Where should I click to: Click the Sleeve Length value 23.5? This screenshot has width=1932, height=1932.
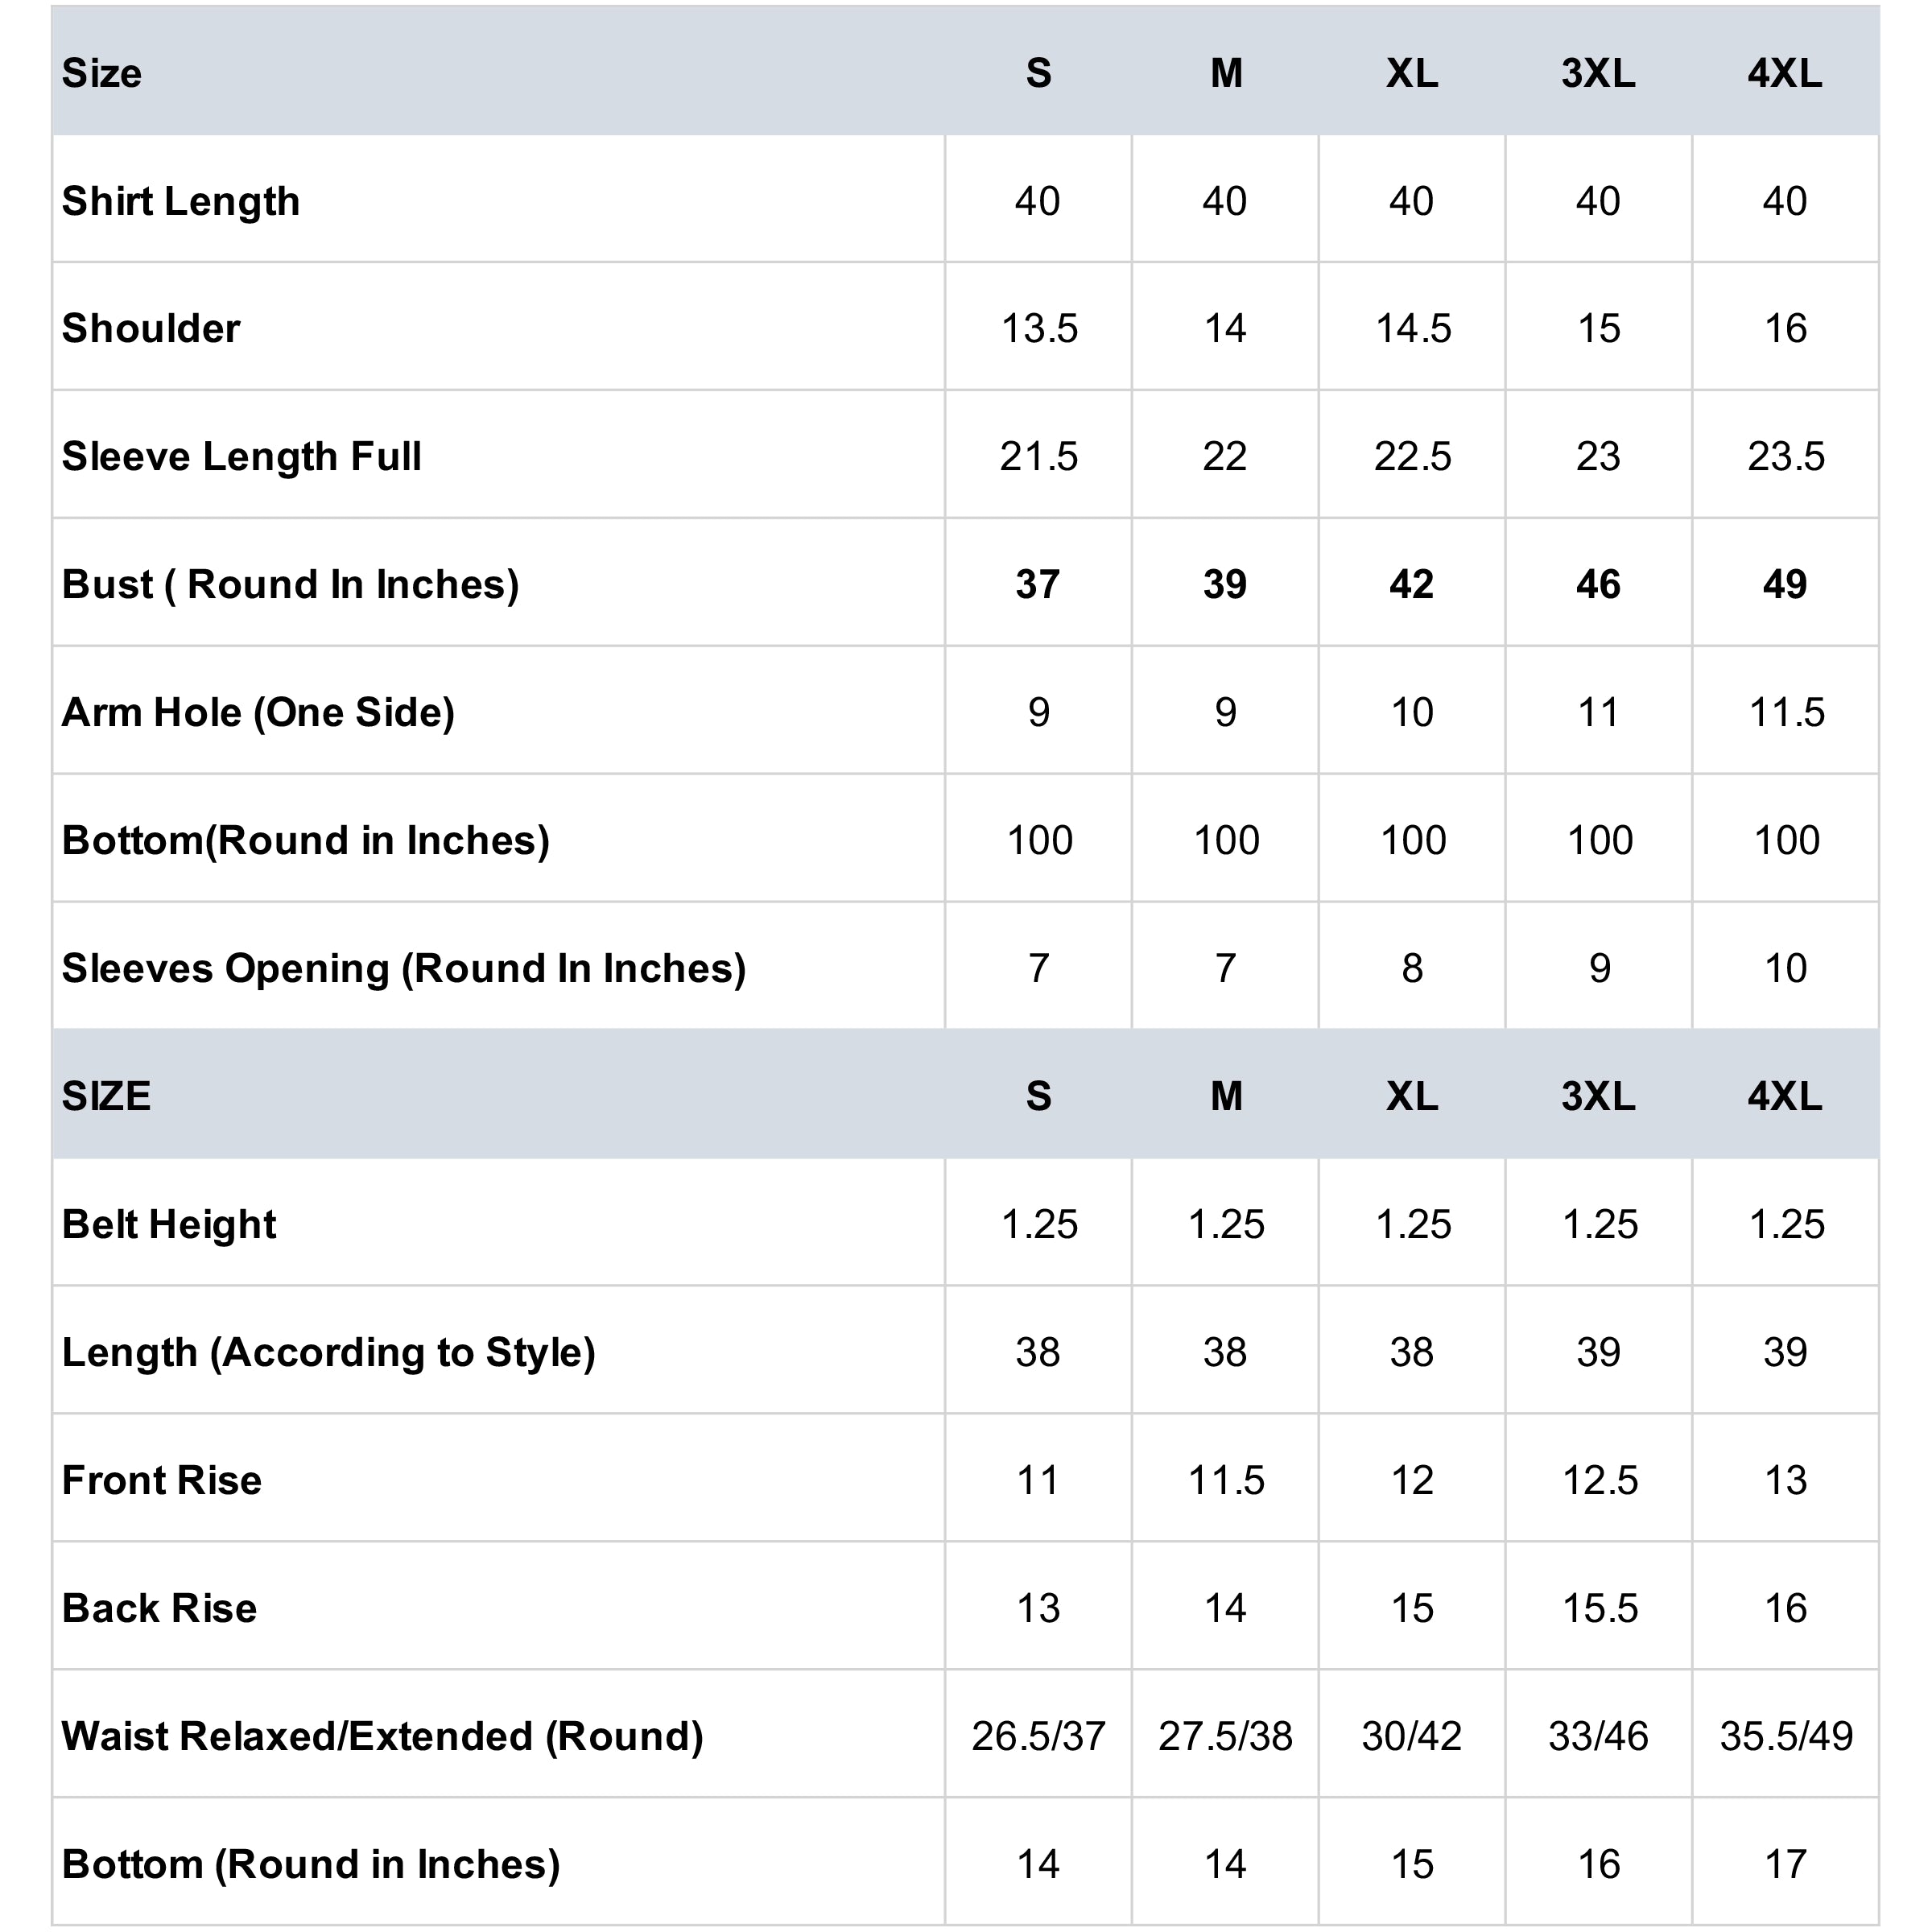1786,457
